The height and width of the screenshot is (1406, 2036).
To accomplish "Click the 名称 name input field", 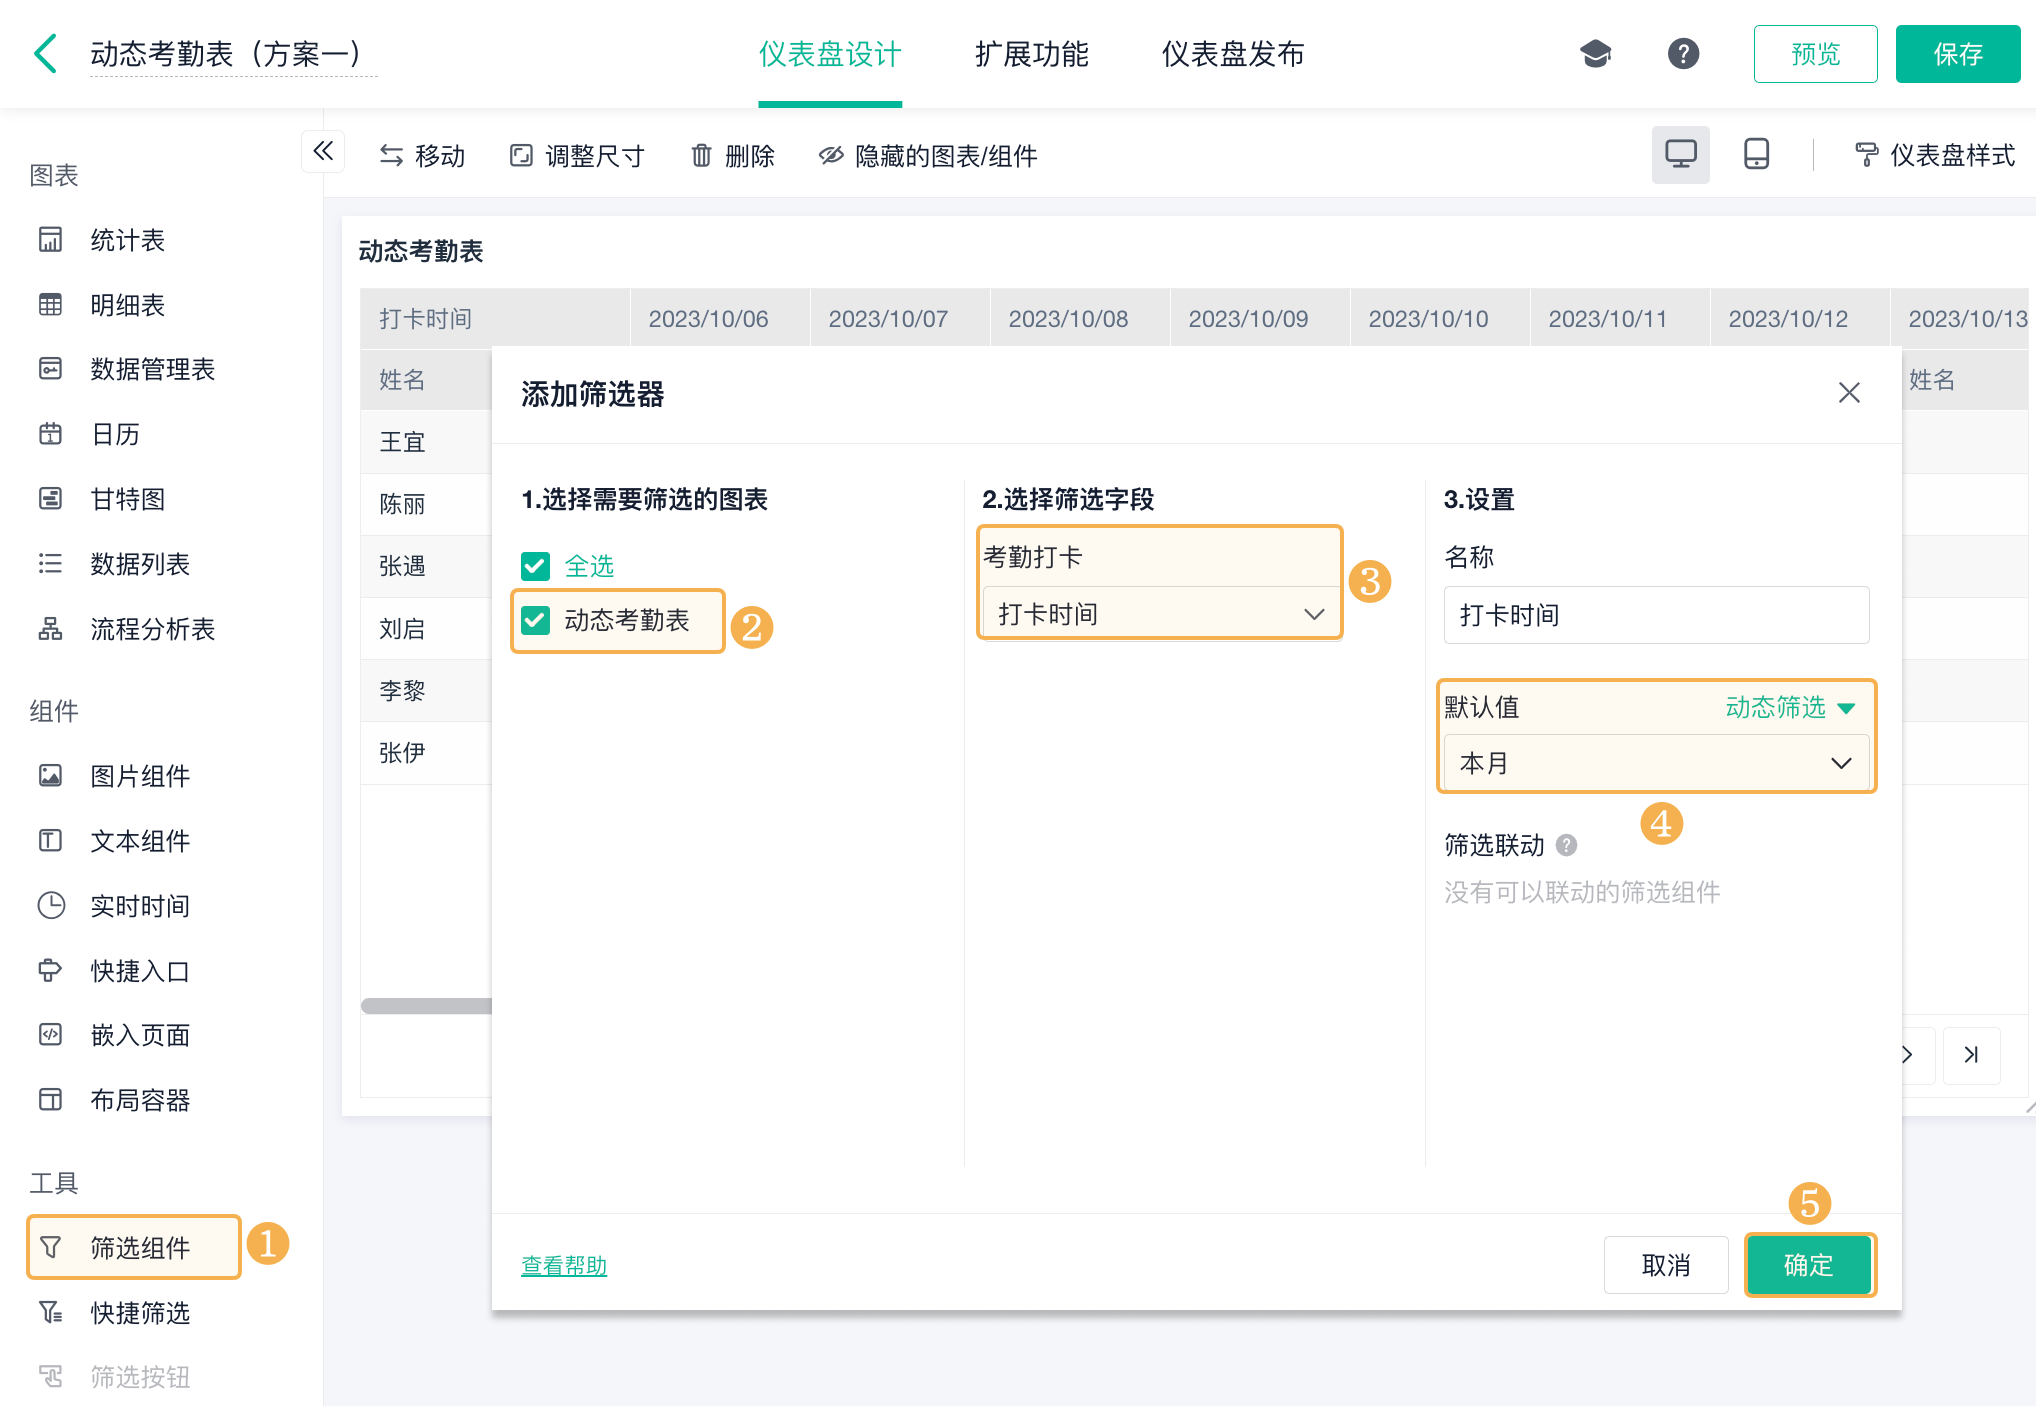I will click(x=1656, y=615).
